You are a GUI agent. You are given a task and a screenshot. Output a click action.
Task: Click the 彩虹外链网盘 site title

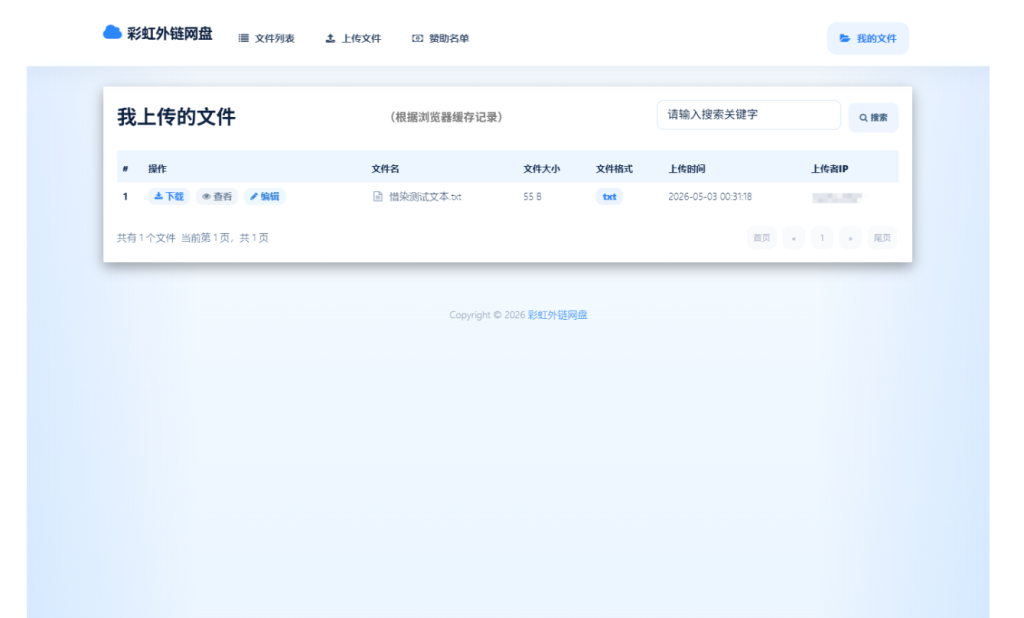pos(170,33)
